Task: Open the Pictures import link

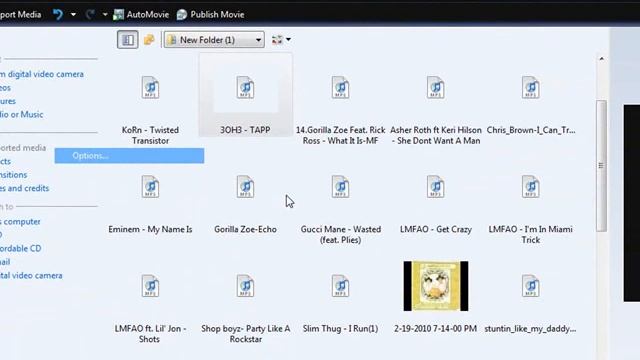Action: 8,101
